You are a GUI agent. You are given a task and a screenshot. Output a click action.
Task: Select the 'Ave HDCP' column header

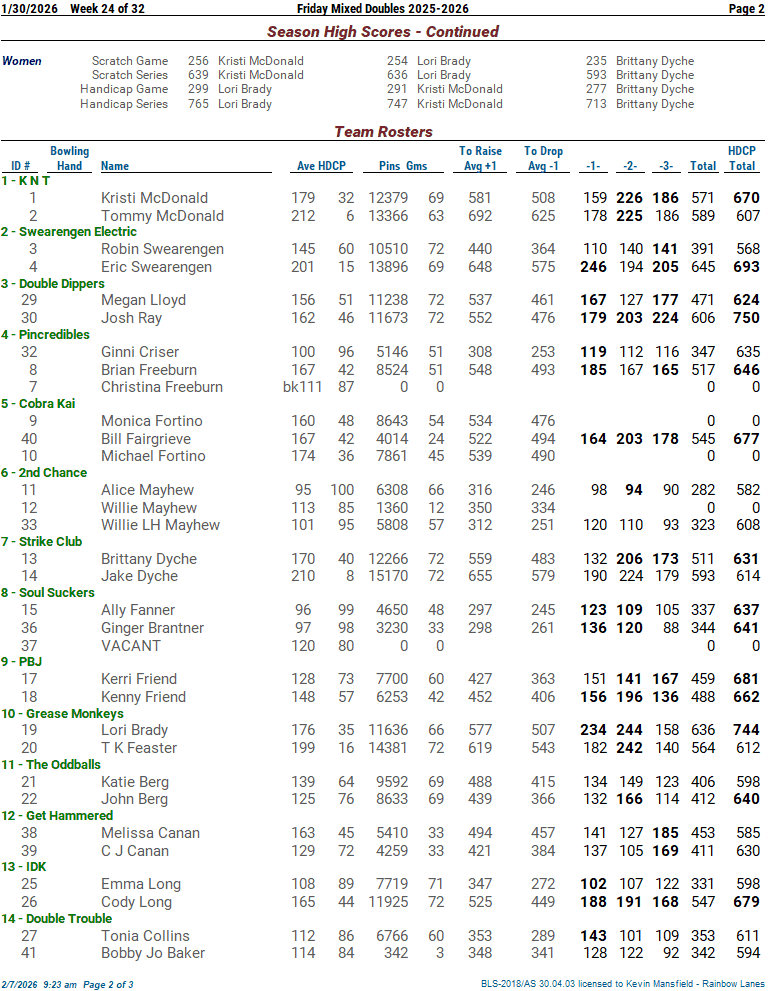pos(321,166)
